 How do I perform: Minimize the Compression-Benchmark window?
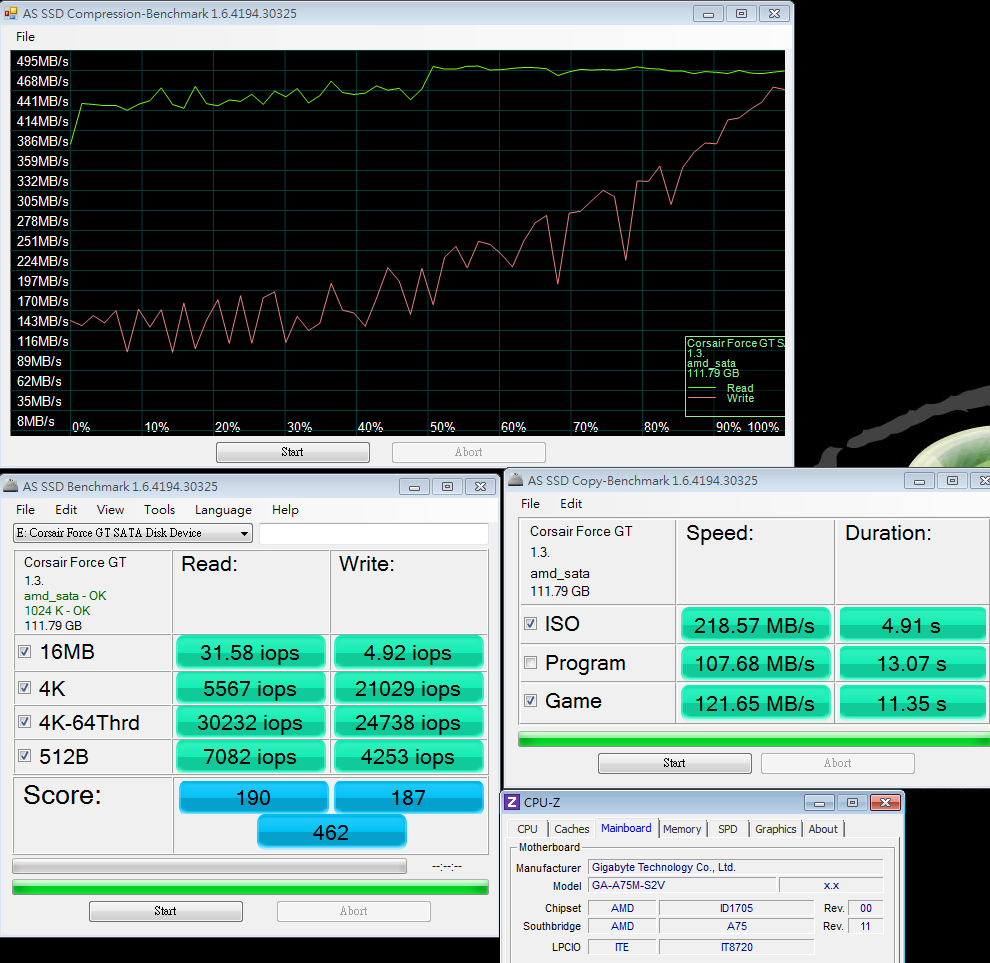pyautogui.click(x=708, y=14)
